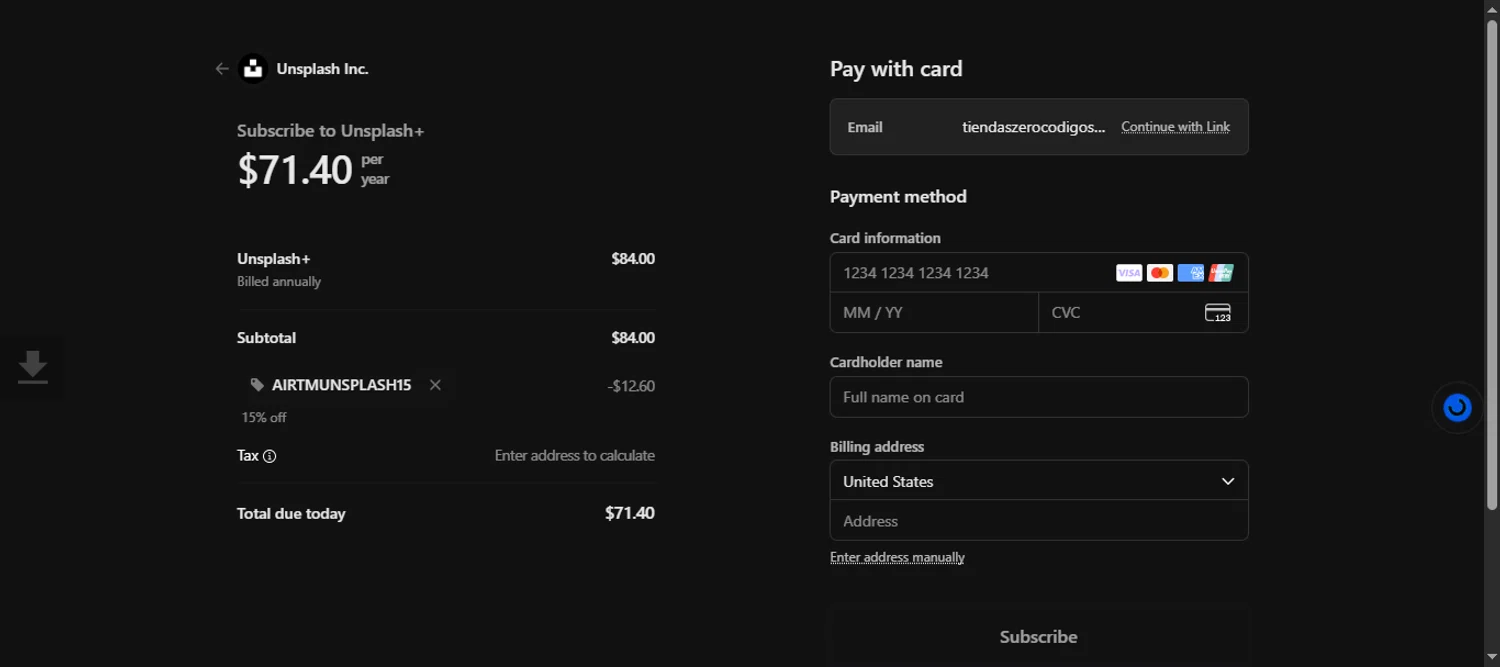Click the 15% off label

tap(264, 417)
